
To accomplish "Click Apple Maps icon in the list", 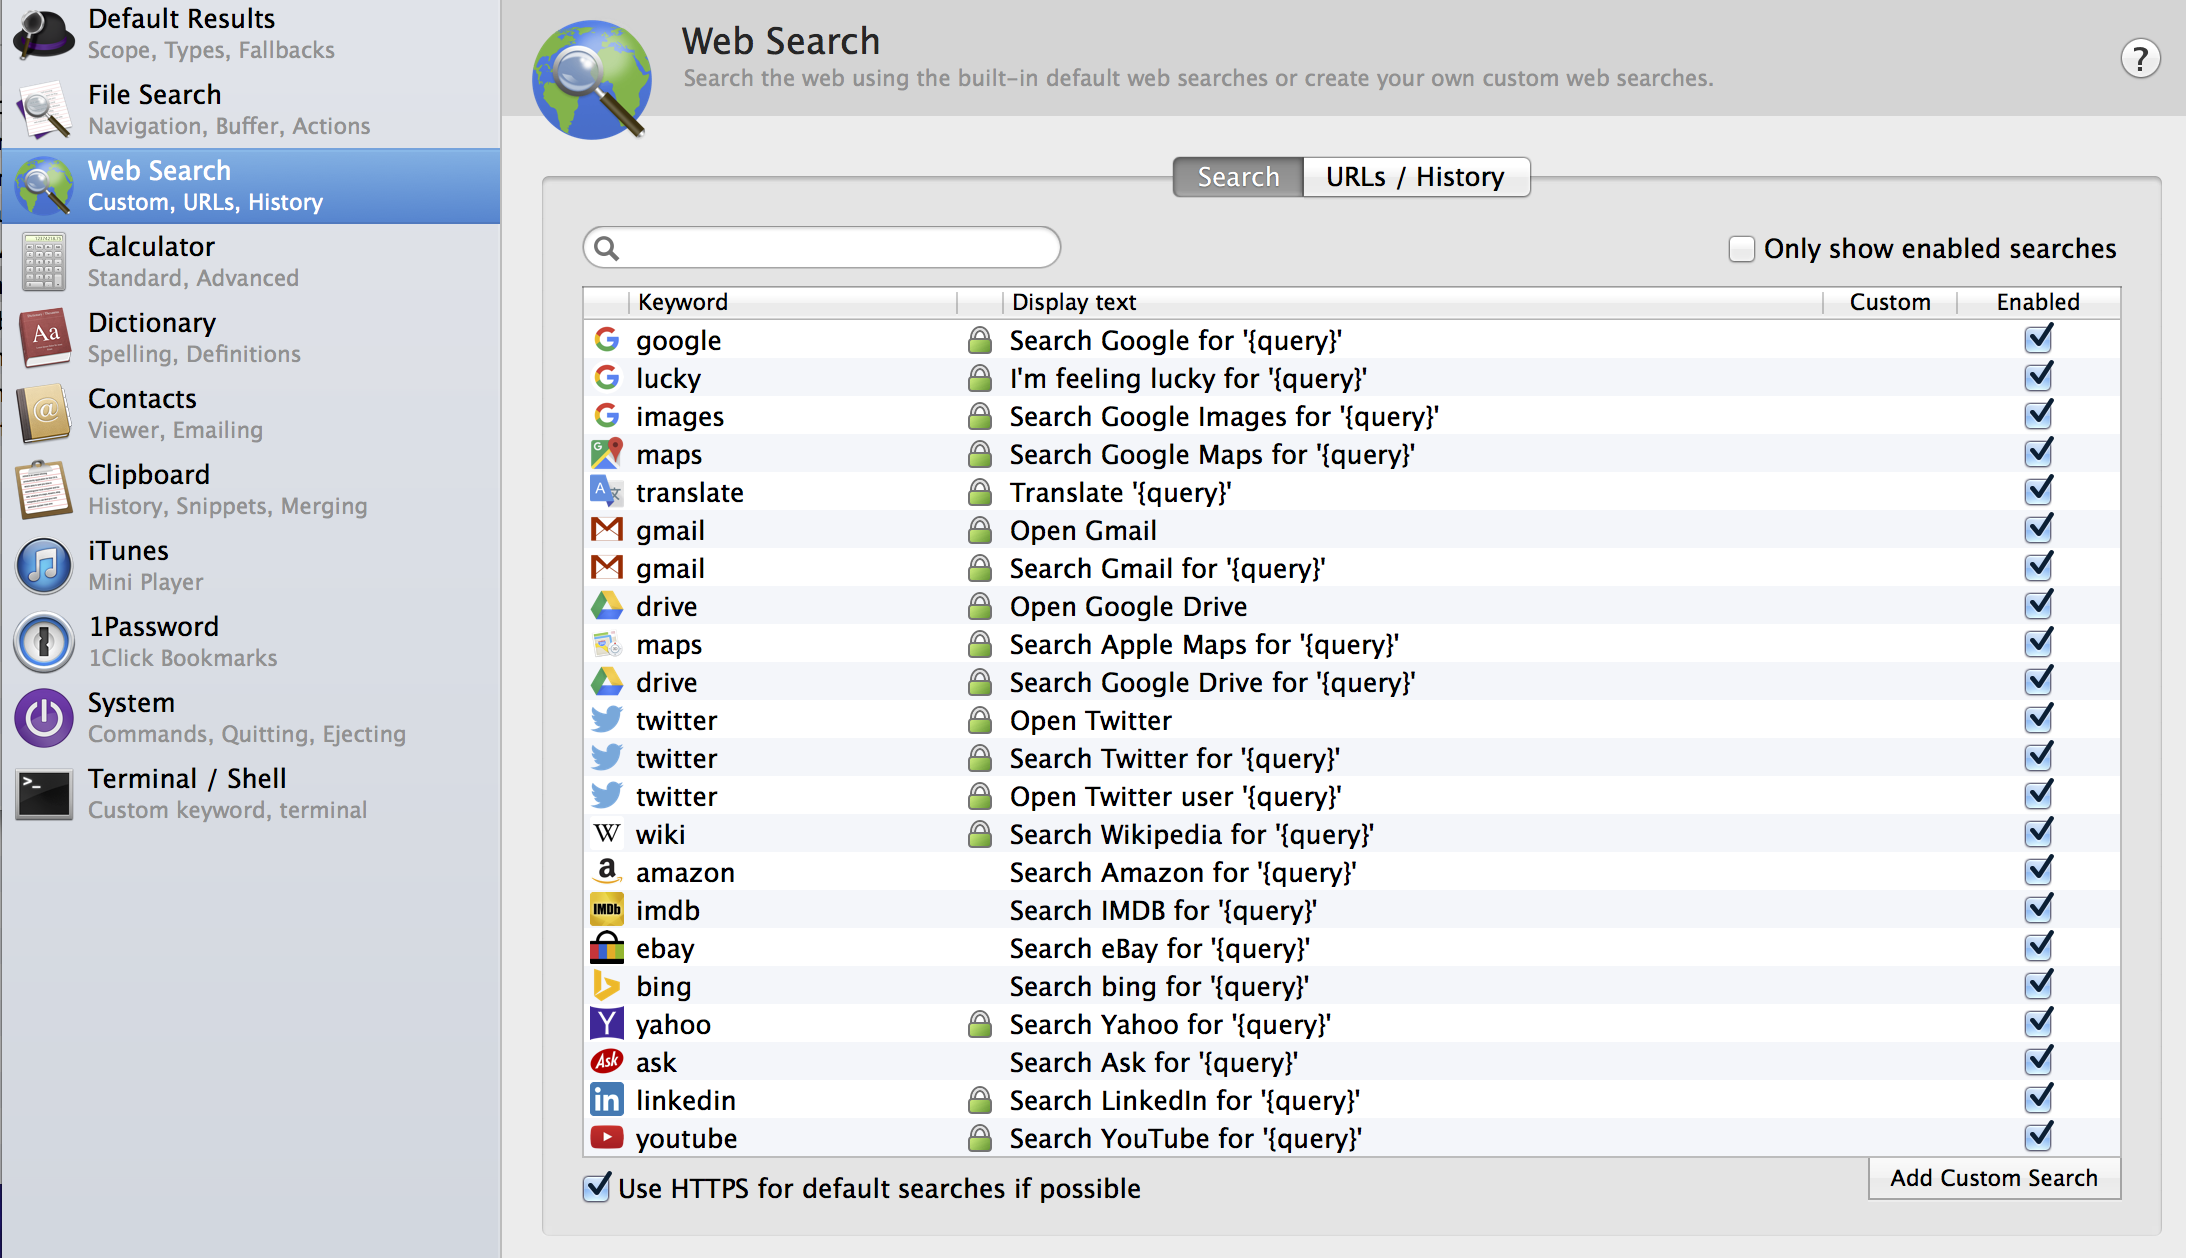I will click(x=607, y=644).
